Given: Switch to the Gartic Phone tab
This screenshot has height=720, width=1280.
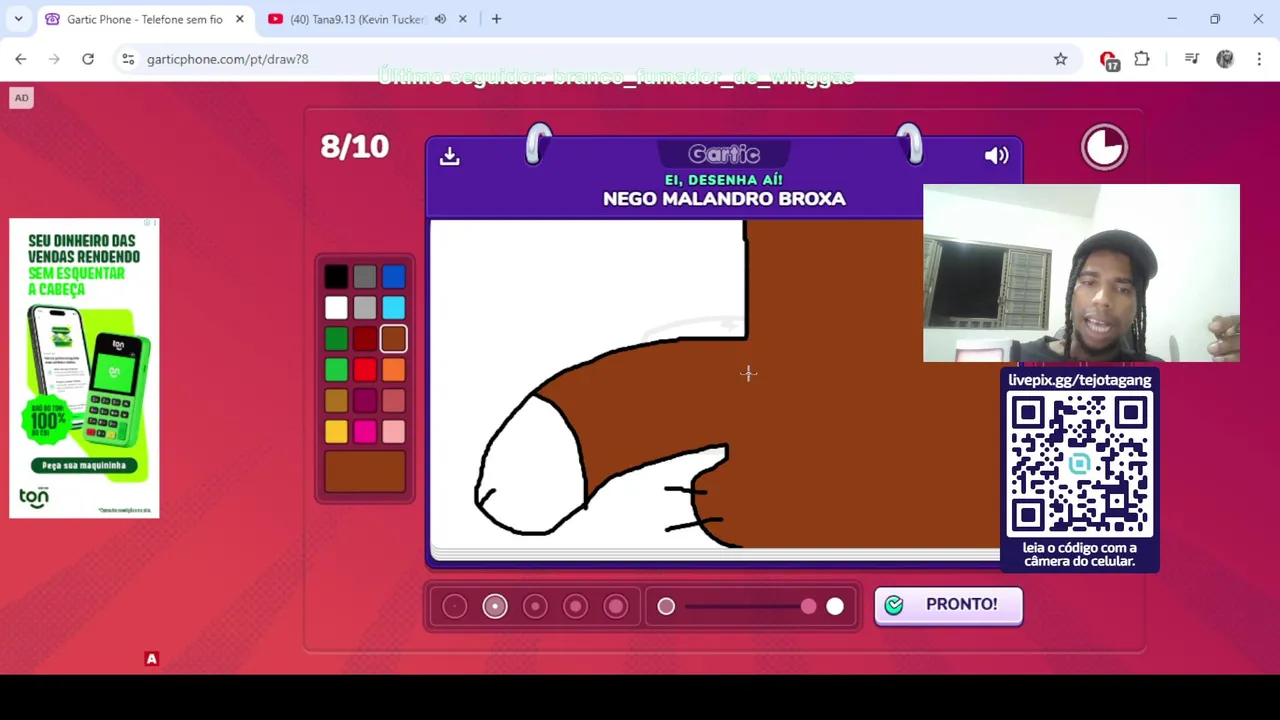Looking at the screenshot, I should click(x=144, y=19).
